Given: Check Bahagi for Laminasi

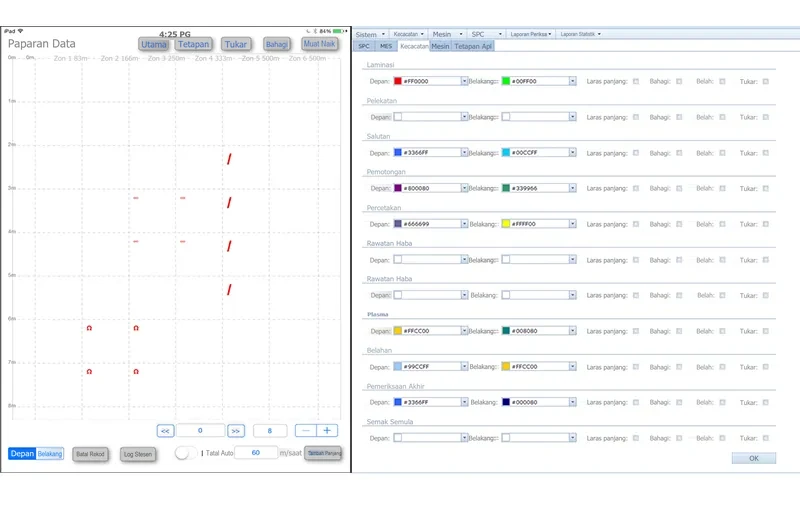Looking at the screenshot, I should [679, 81].
